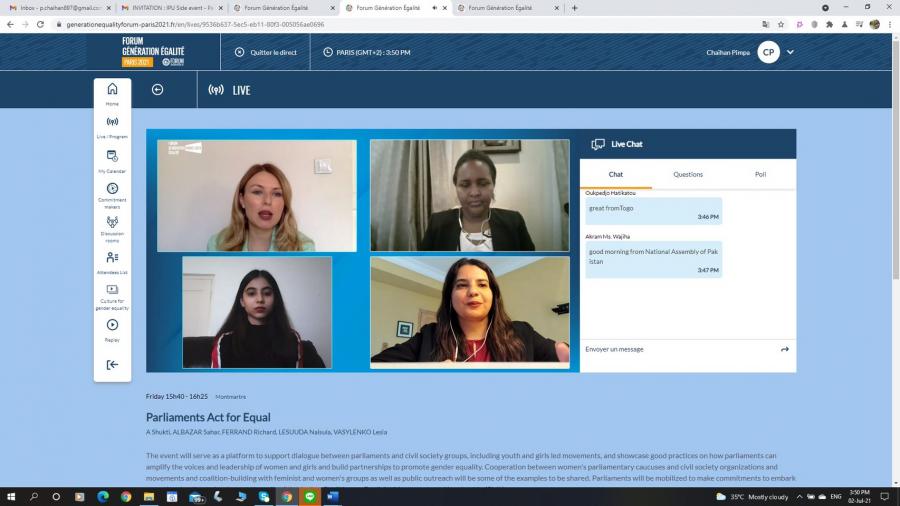Expand the Chaihan Pimpa profile dropdown
Image resolution: width=900 pixels, height=506 pixels.
click(790, 52)
